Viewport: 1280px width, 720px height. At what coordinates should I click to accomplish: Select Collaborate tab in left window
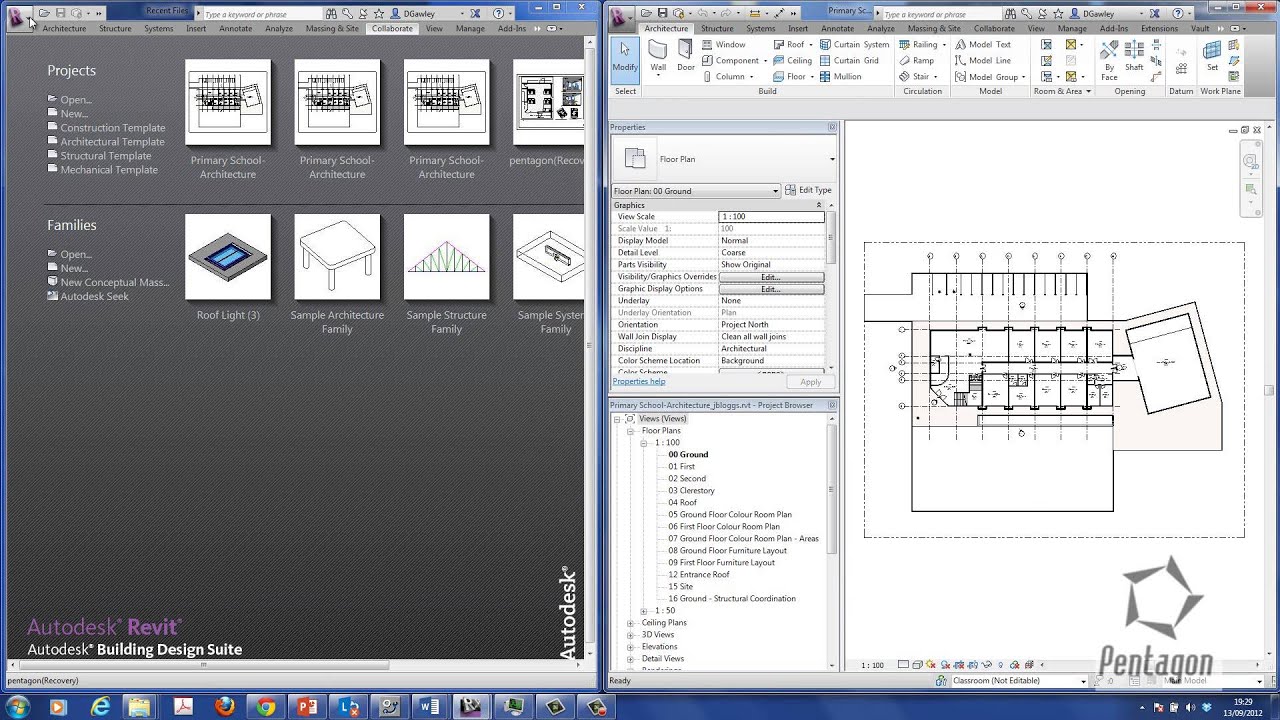point(392,28)
